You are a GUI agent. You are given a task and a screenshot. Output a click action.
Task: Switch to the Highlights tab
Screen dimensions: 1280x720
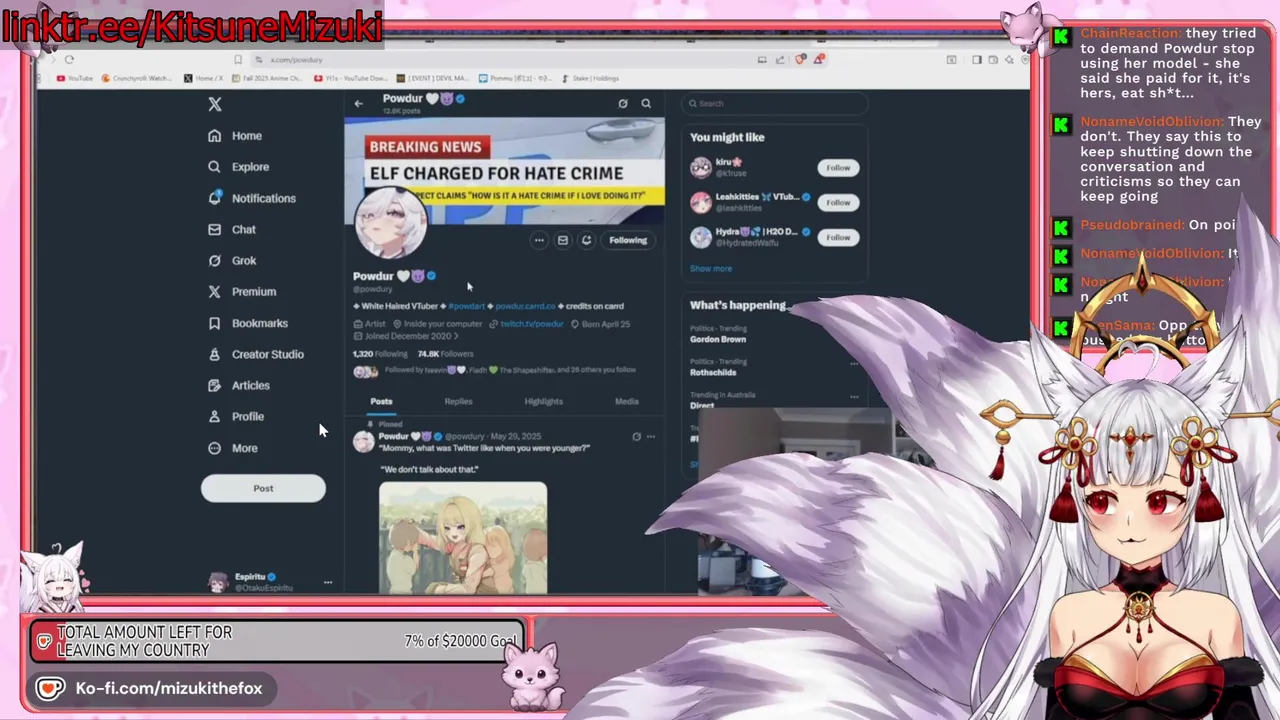[x=544, y=401]
